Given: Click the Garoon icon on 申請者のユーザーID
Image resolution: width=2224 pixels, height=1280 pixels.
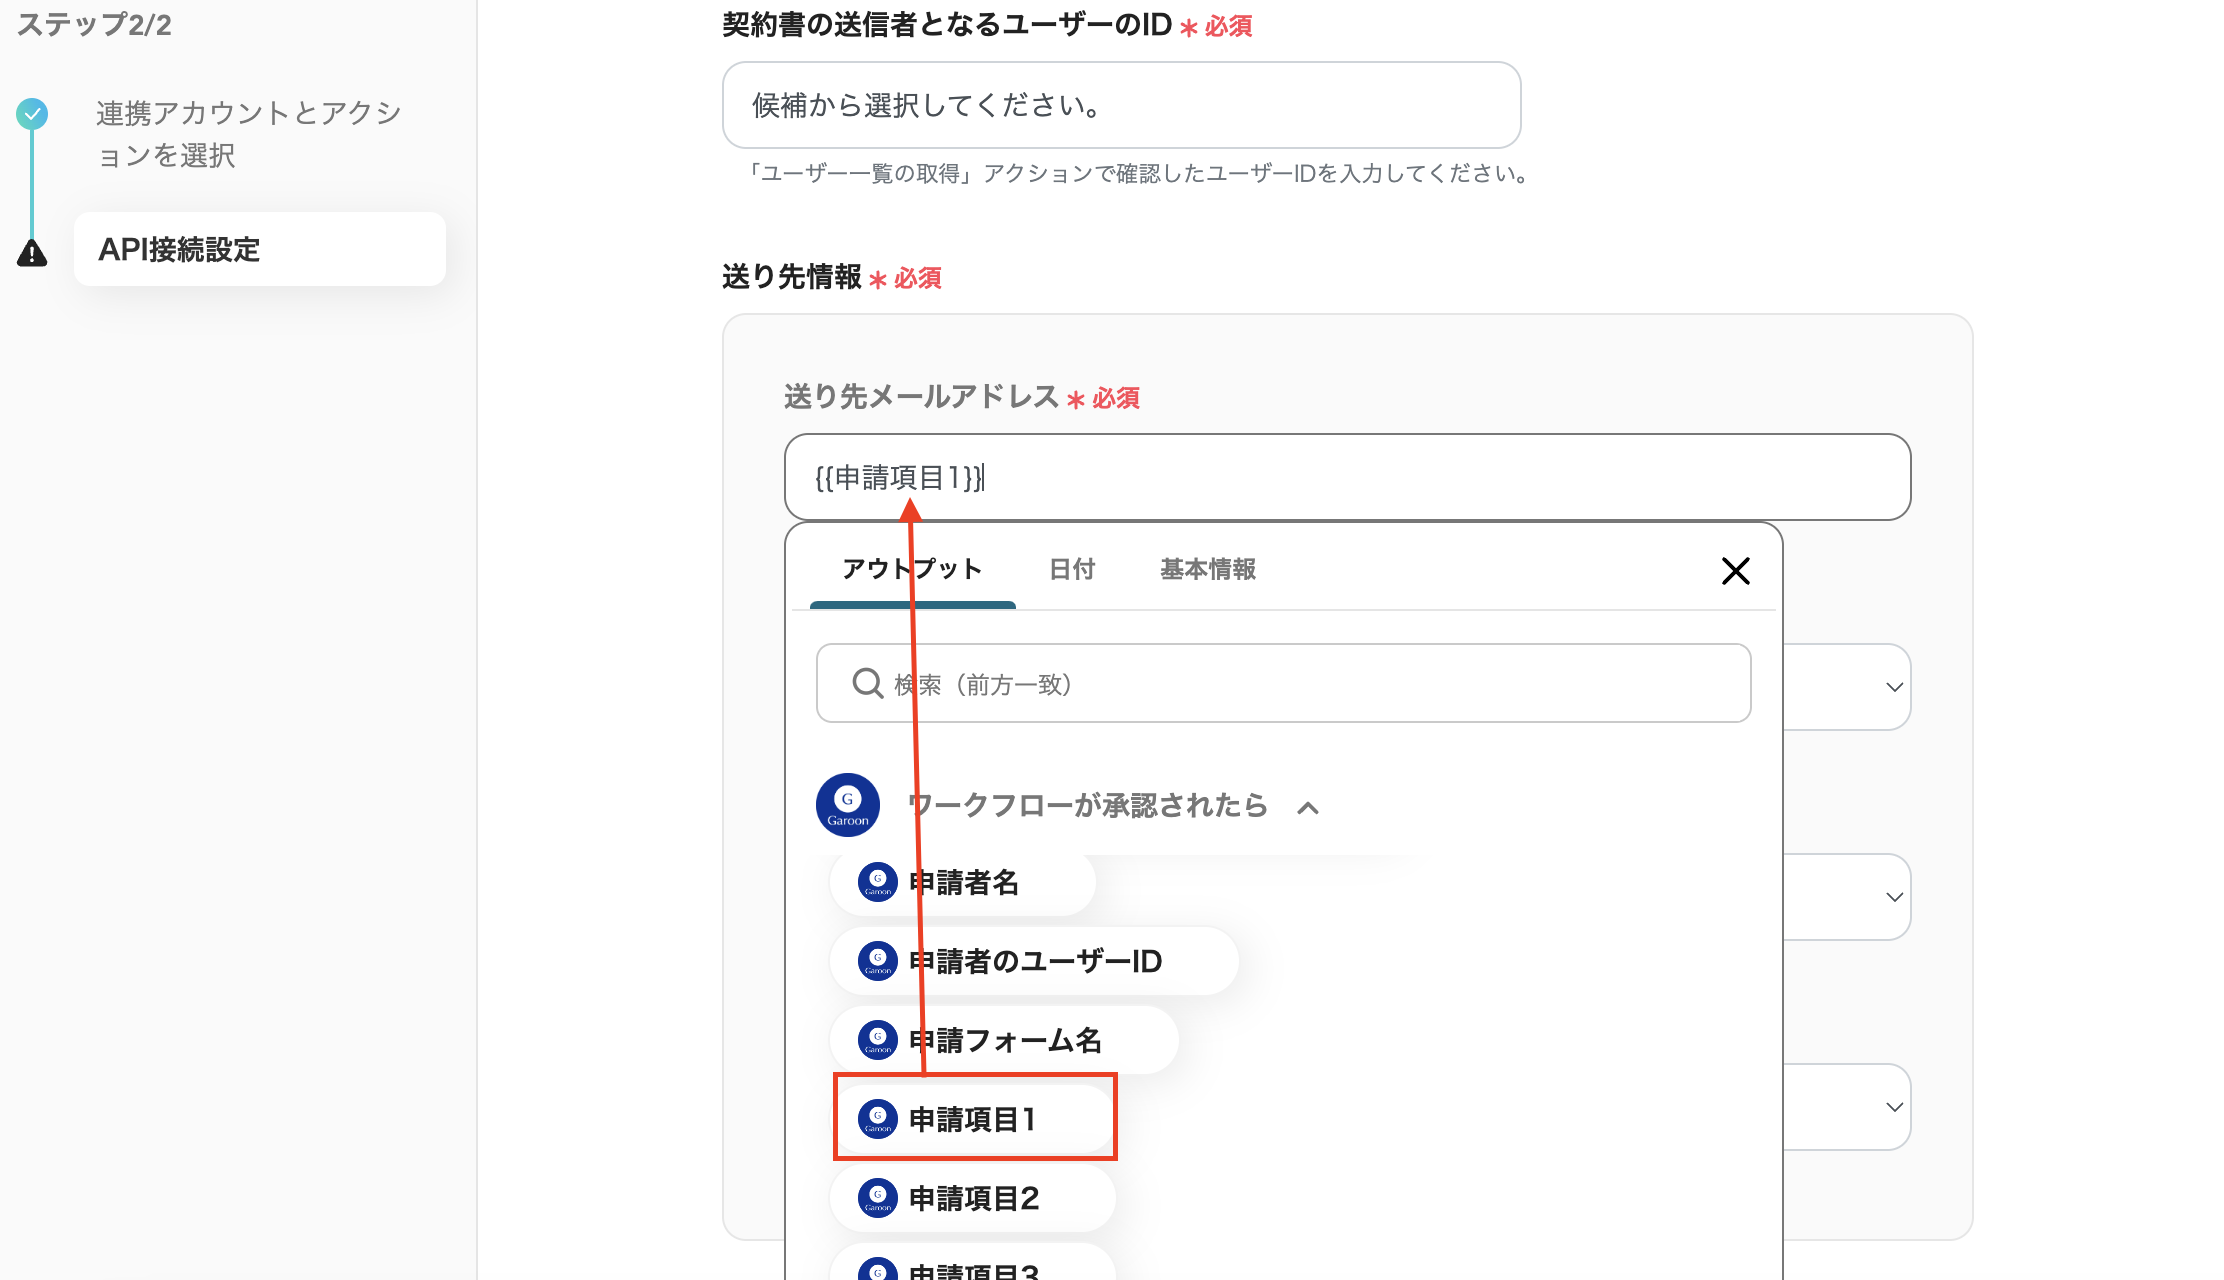Looking at the screenshot, I should (x=876, y=960).
